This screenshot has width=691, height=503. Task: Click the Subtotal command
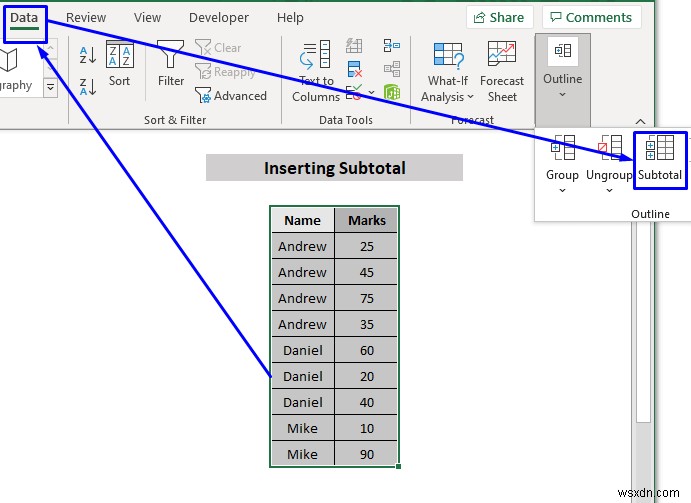tap(660, 160)
